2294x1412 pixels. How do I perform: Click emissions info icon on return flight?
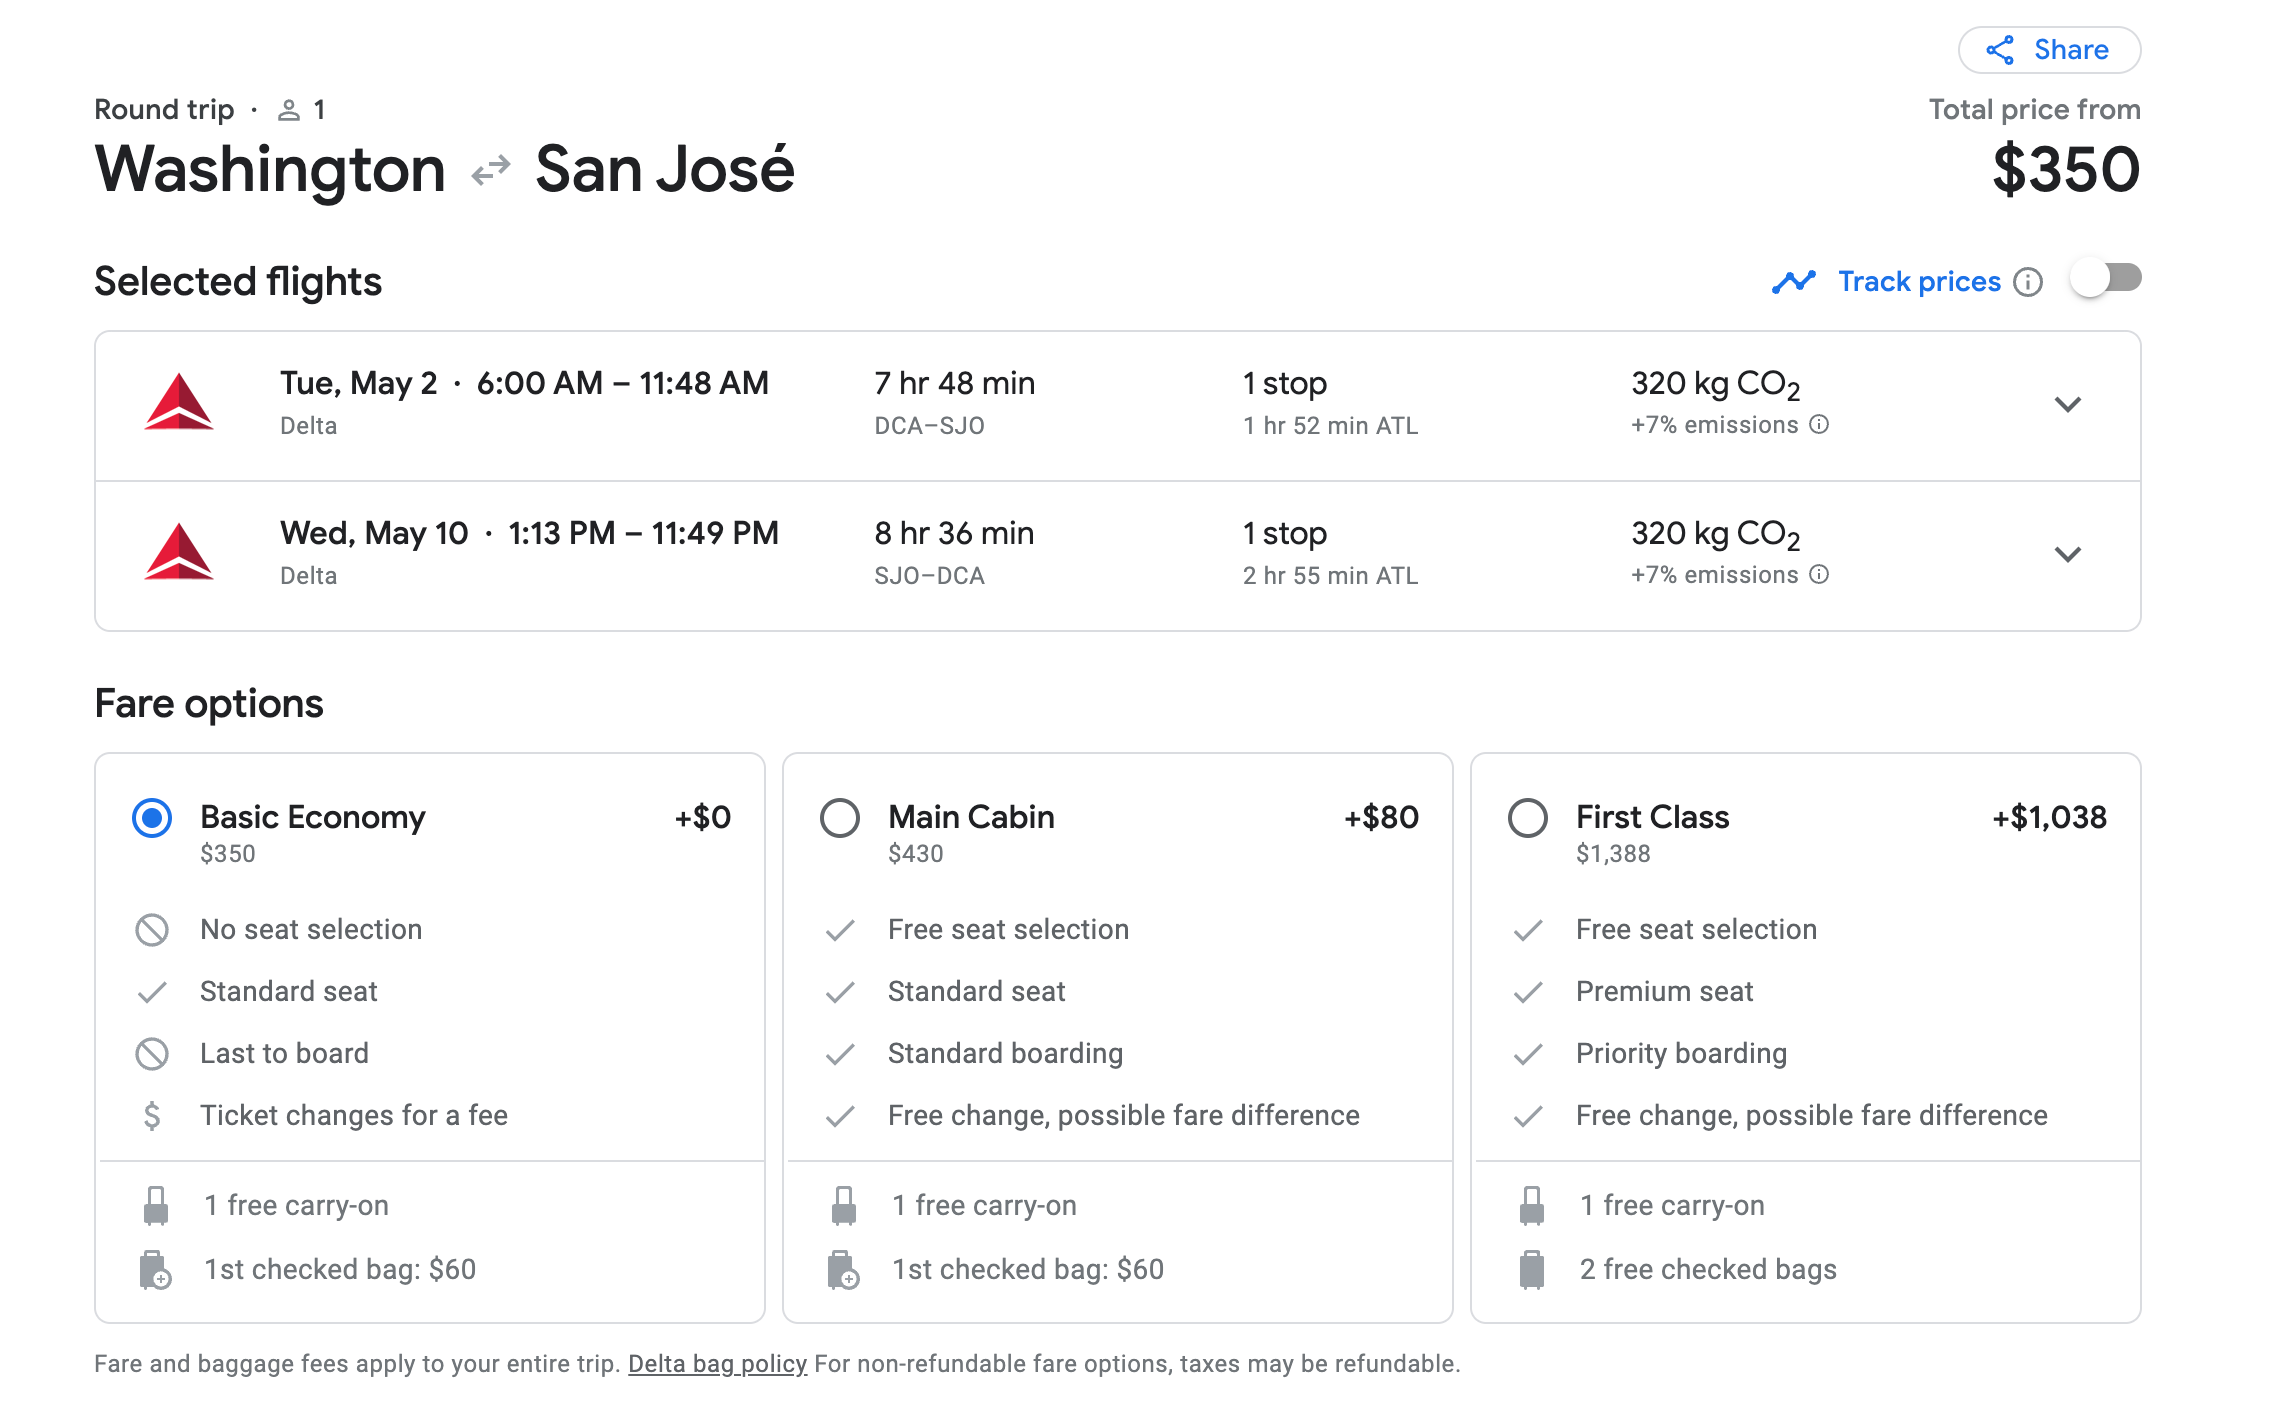(1820, 575)
